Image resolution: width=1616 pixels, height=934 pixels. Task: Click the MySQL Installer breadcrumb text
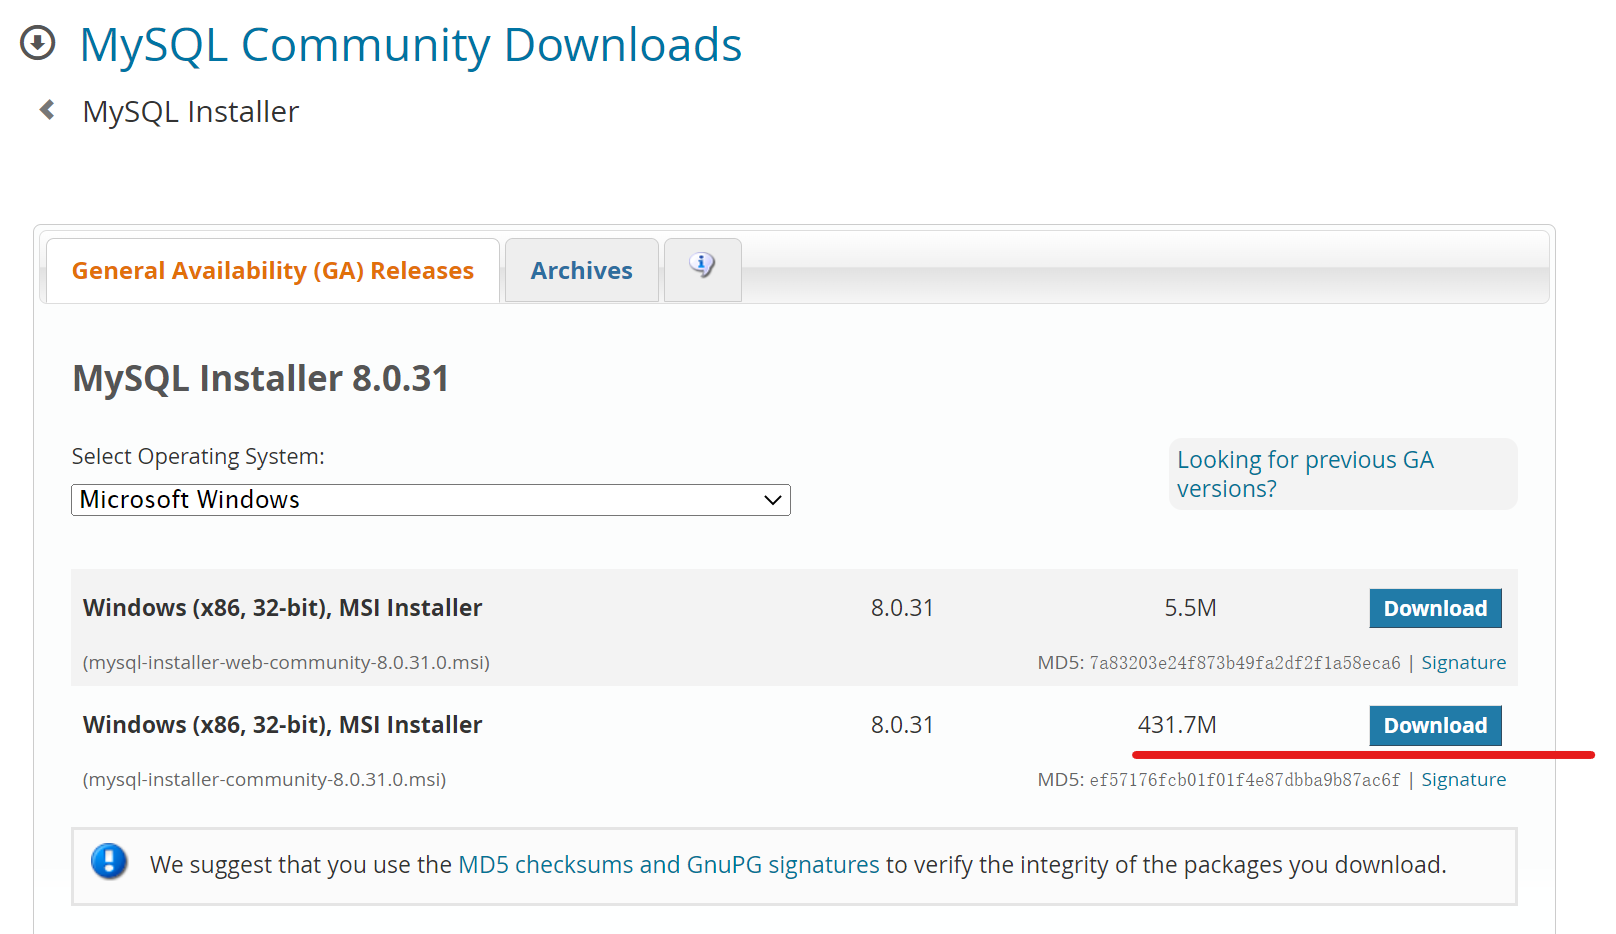191,112
